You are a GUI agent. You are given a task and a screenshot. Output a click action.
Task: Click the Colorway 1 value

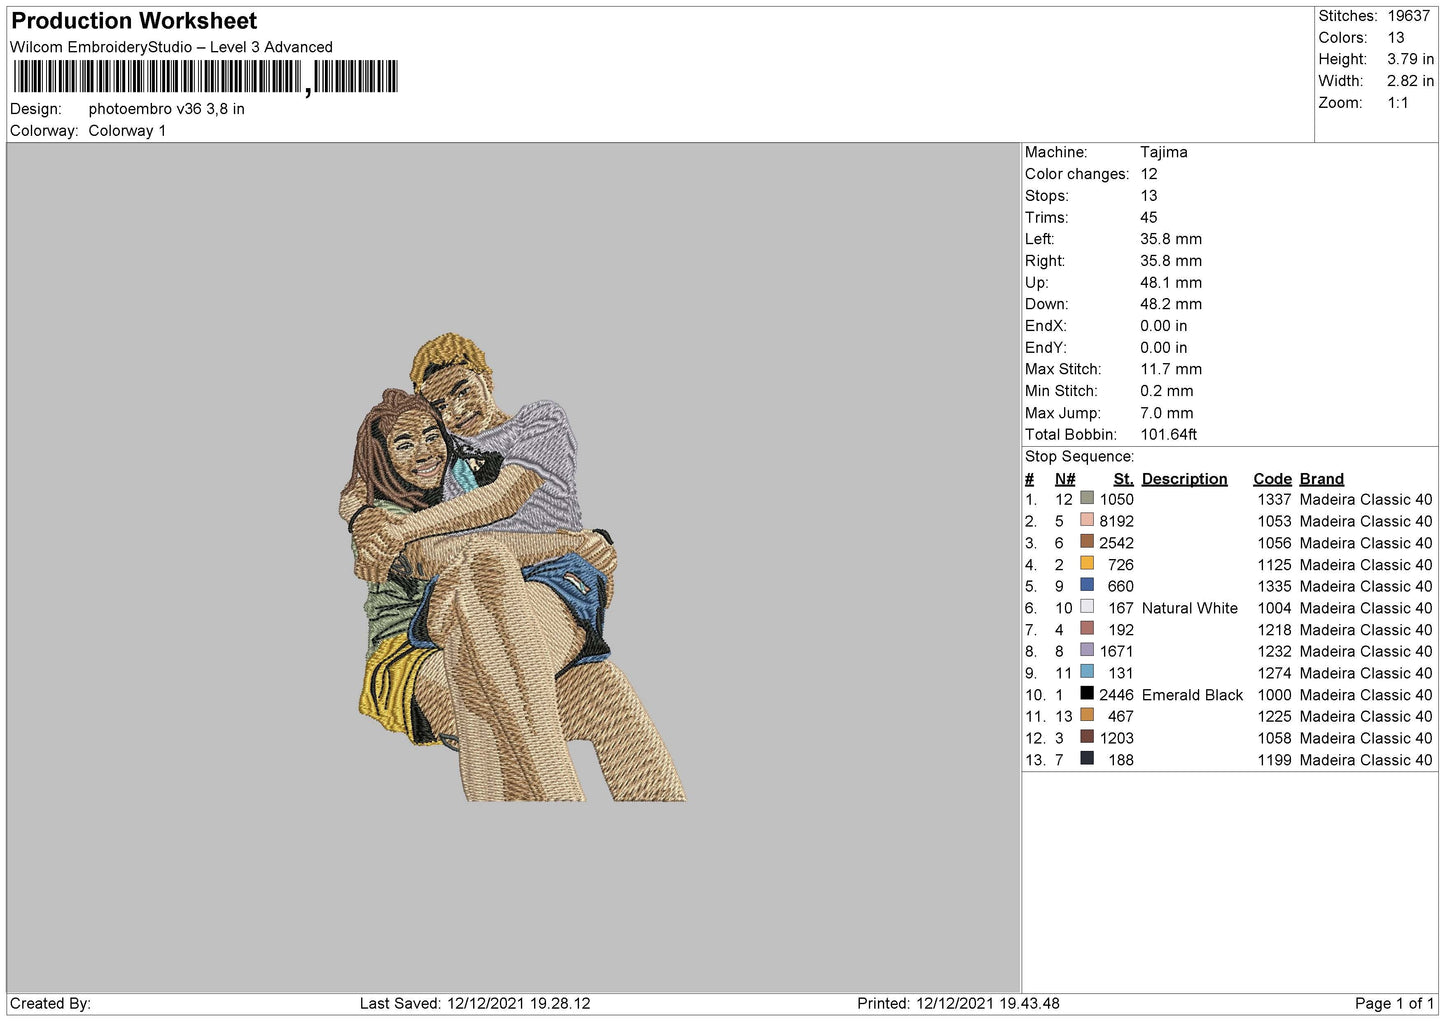pos(127,131)
